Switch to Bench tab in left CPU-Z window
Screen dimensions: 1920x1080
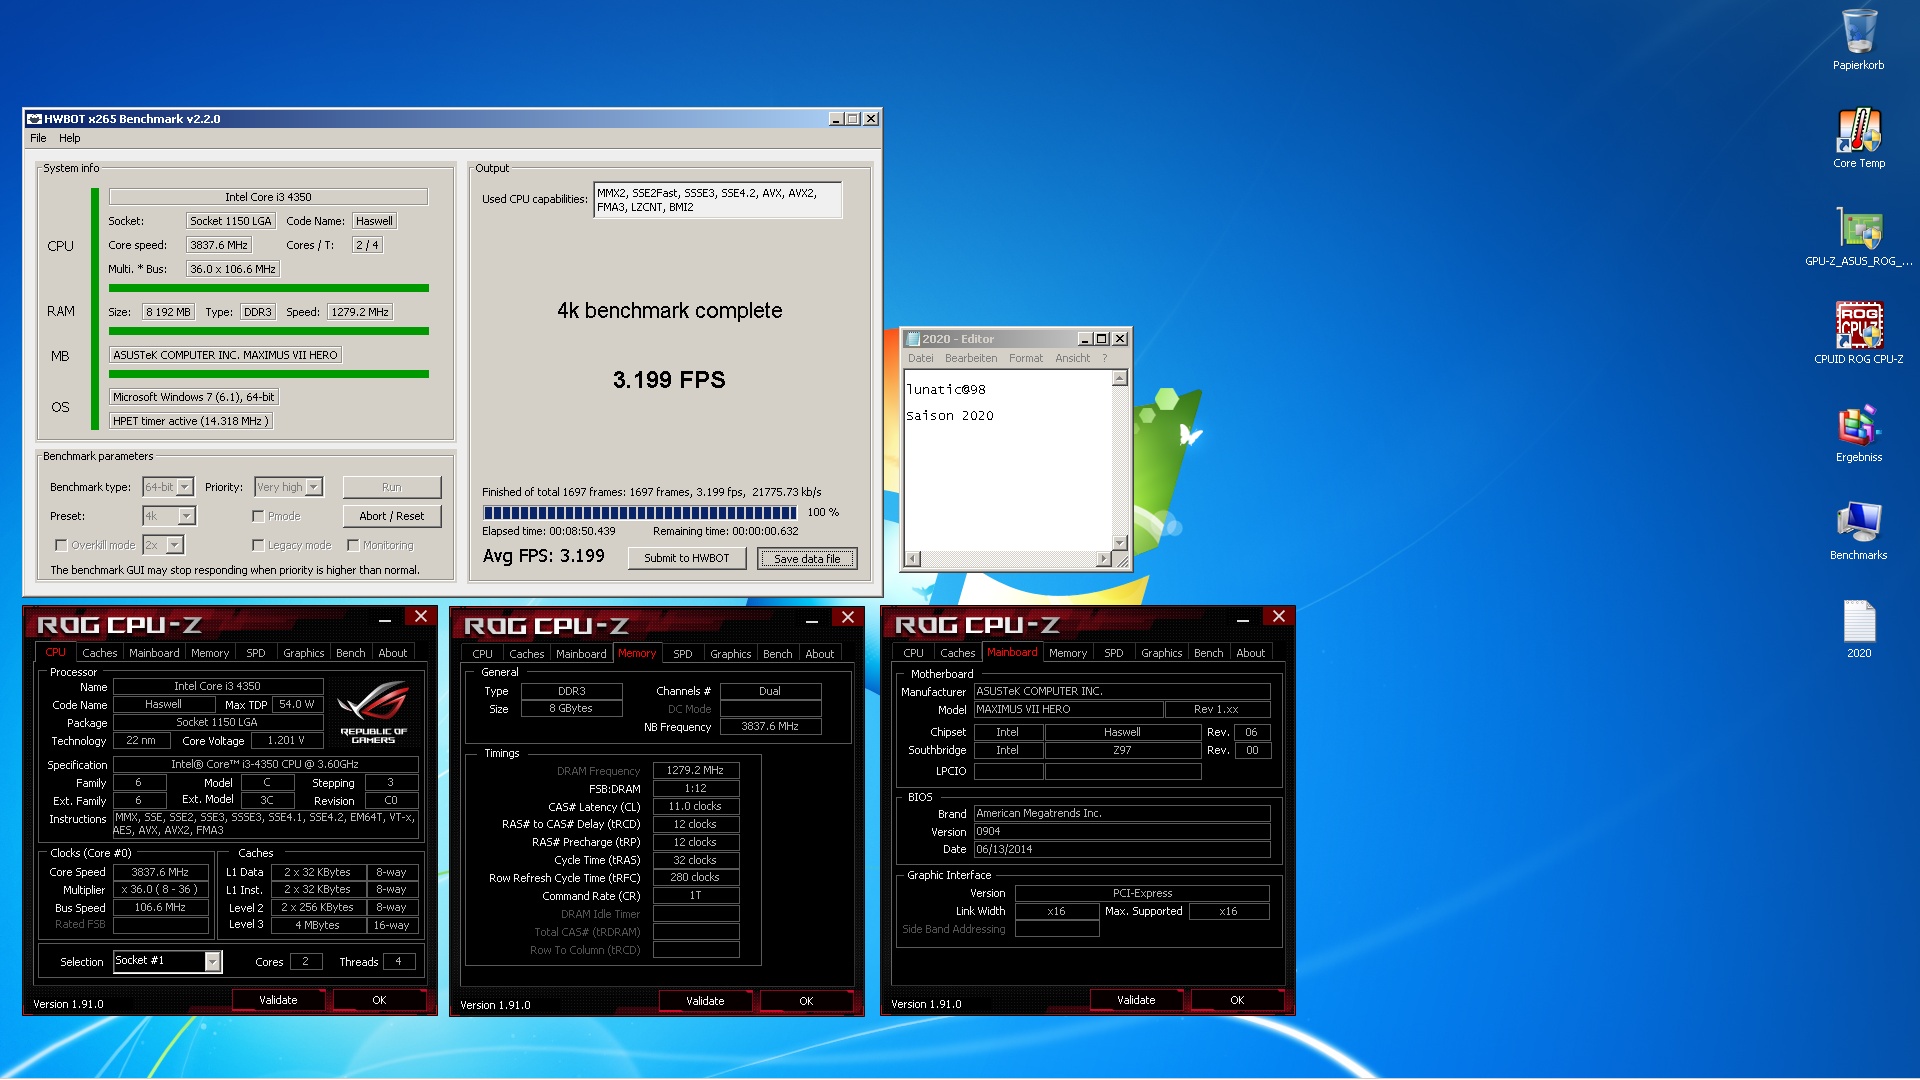click(x=350, y=653)
